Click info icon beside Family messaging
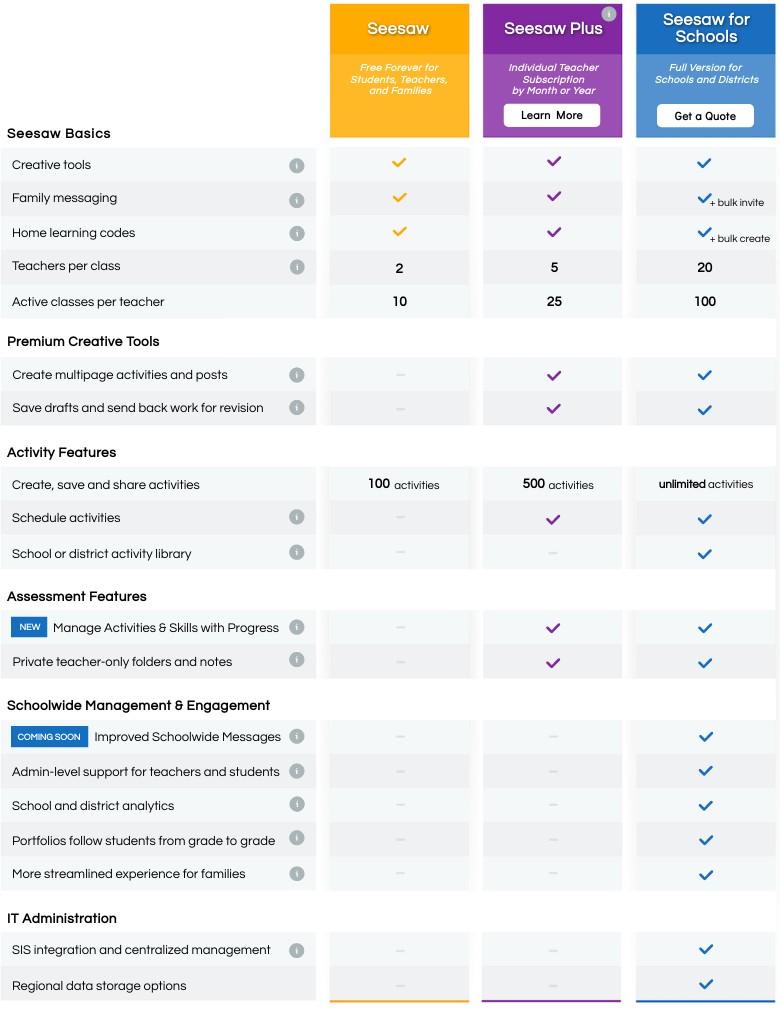 tap(296, 200)
